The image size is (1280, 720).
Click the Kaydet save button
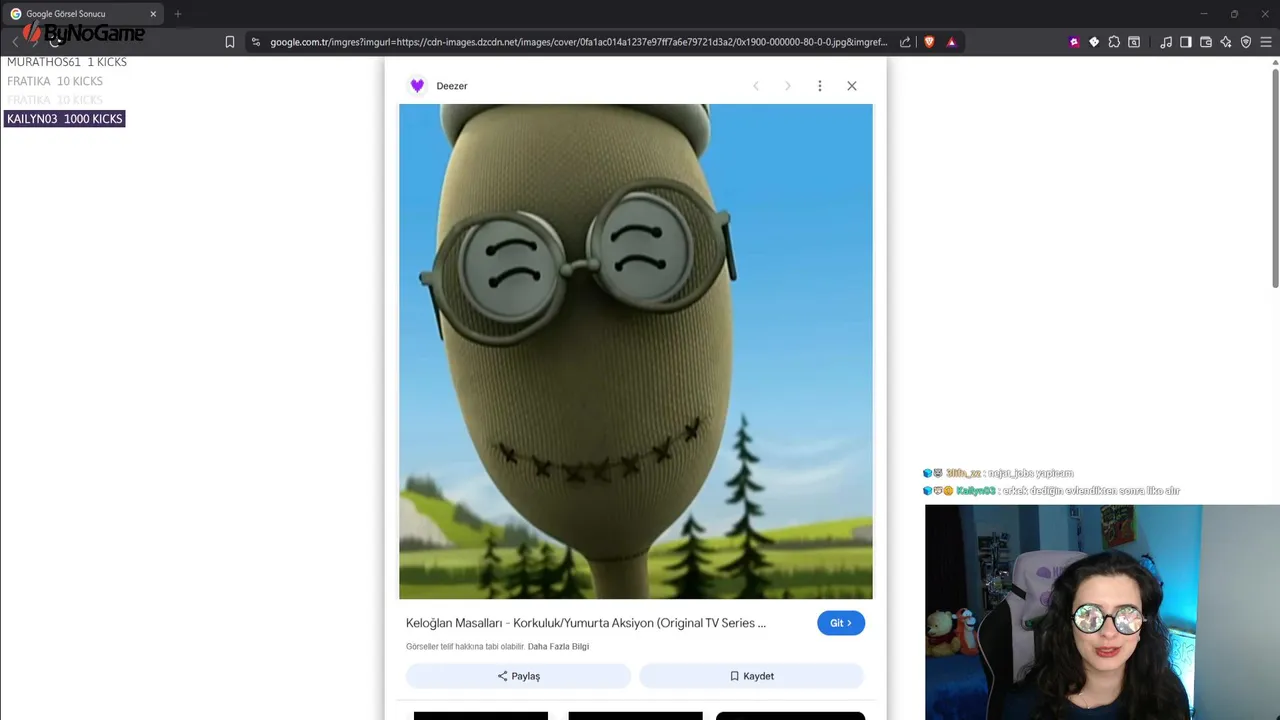752,676
